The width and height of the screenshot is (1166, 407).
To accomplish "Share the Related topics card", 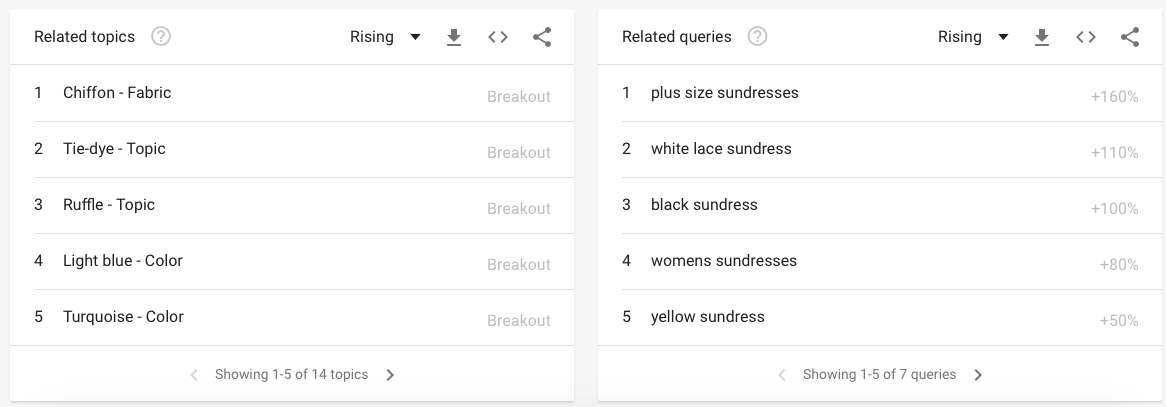I will (x=542, y=37).
